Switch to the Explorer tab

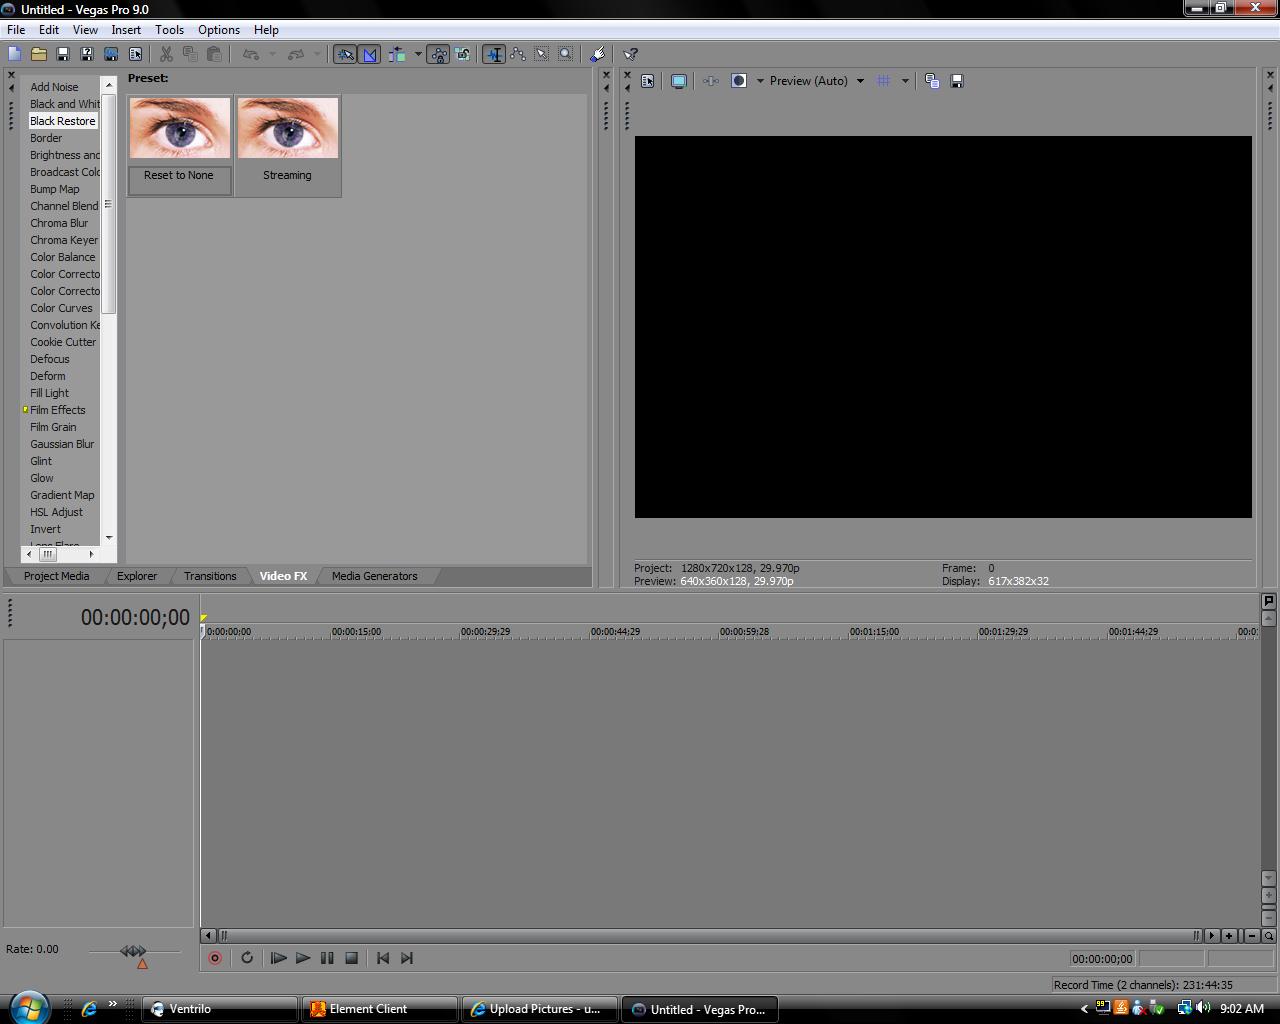coord(137,576)
